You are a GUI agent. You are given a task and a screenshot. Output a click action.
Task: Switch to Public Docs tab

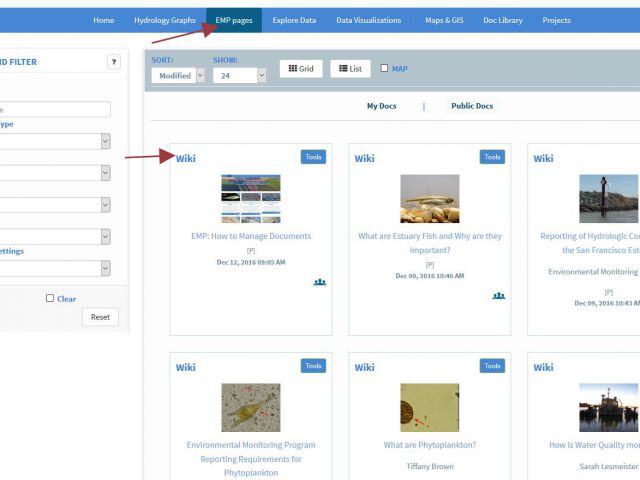click(x=472, y=106)
